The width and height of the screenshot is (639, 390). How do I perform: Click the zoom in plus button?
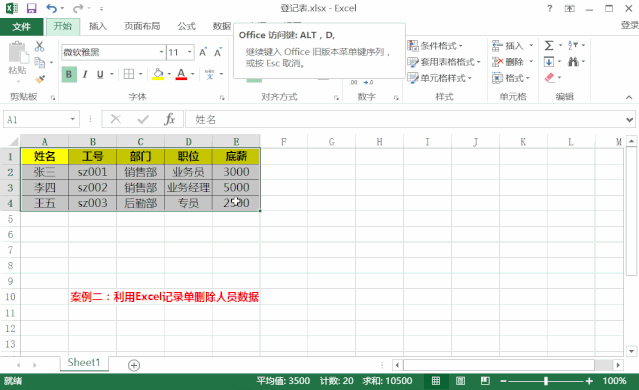589,381
